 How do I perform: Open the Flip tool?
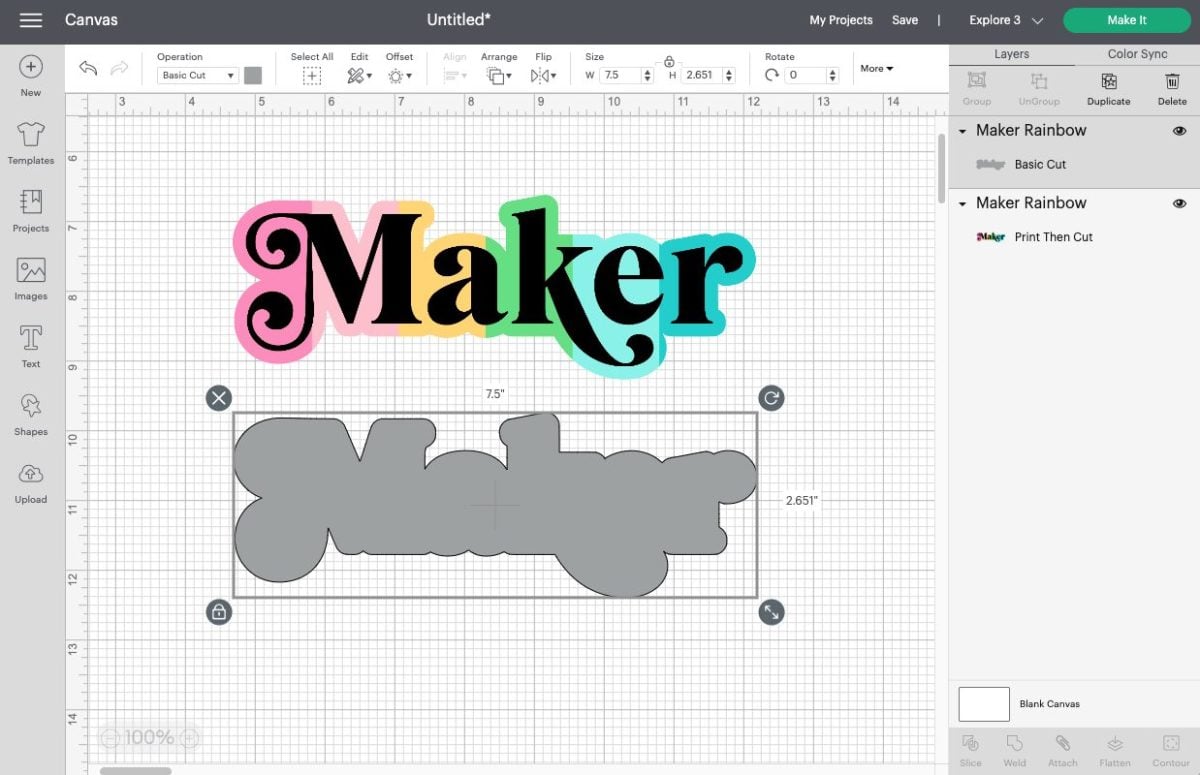click(x=542, y=75)
